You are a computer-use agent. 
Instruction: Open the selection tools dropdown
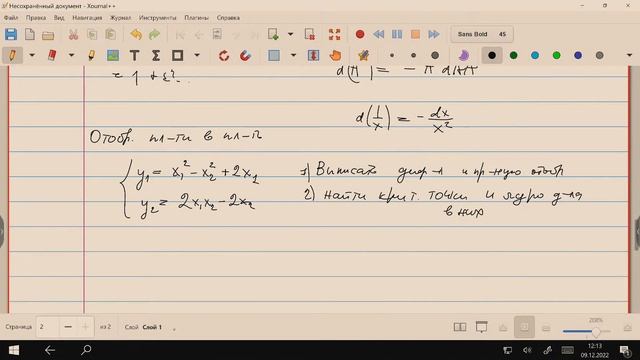(293, 56)
